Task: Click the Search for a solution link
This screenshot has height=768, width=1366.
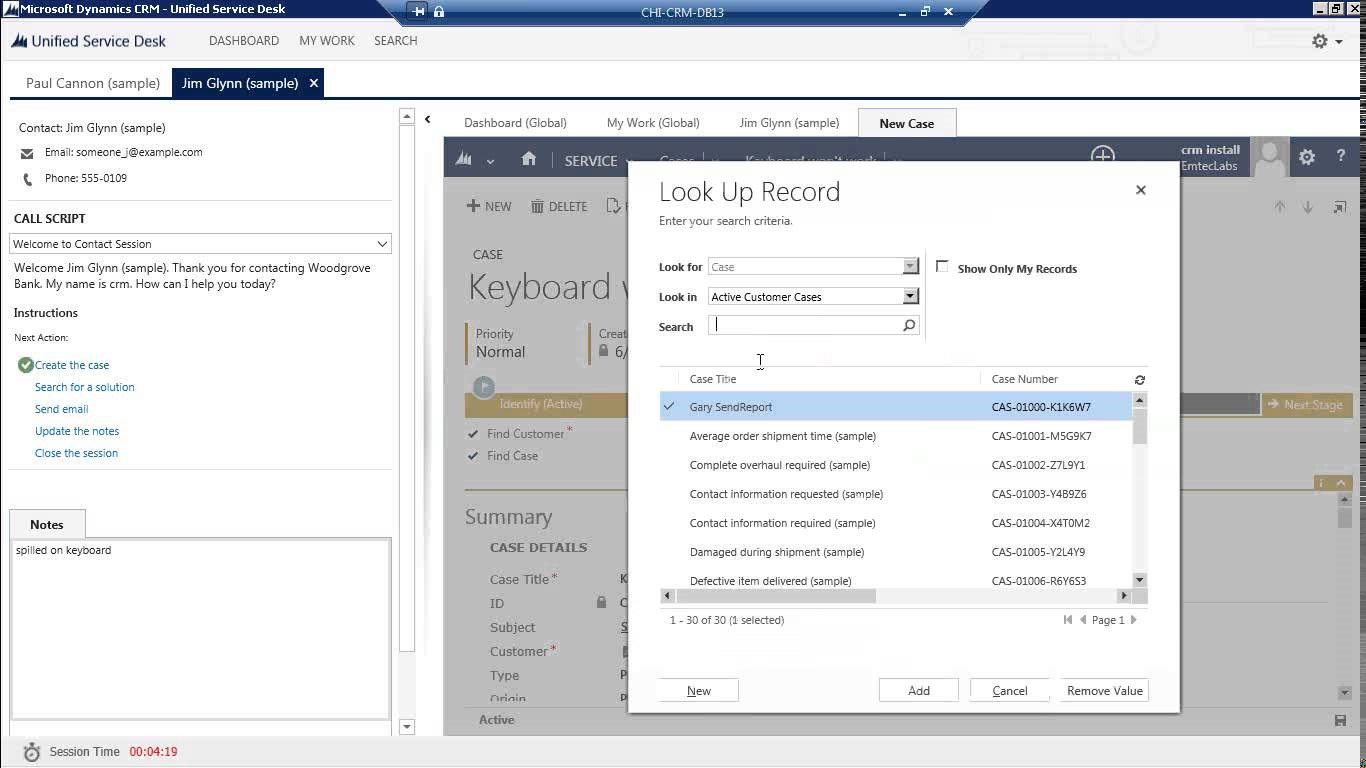Action: [85, 387]
